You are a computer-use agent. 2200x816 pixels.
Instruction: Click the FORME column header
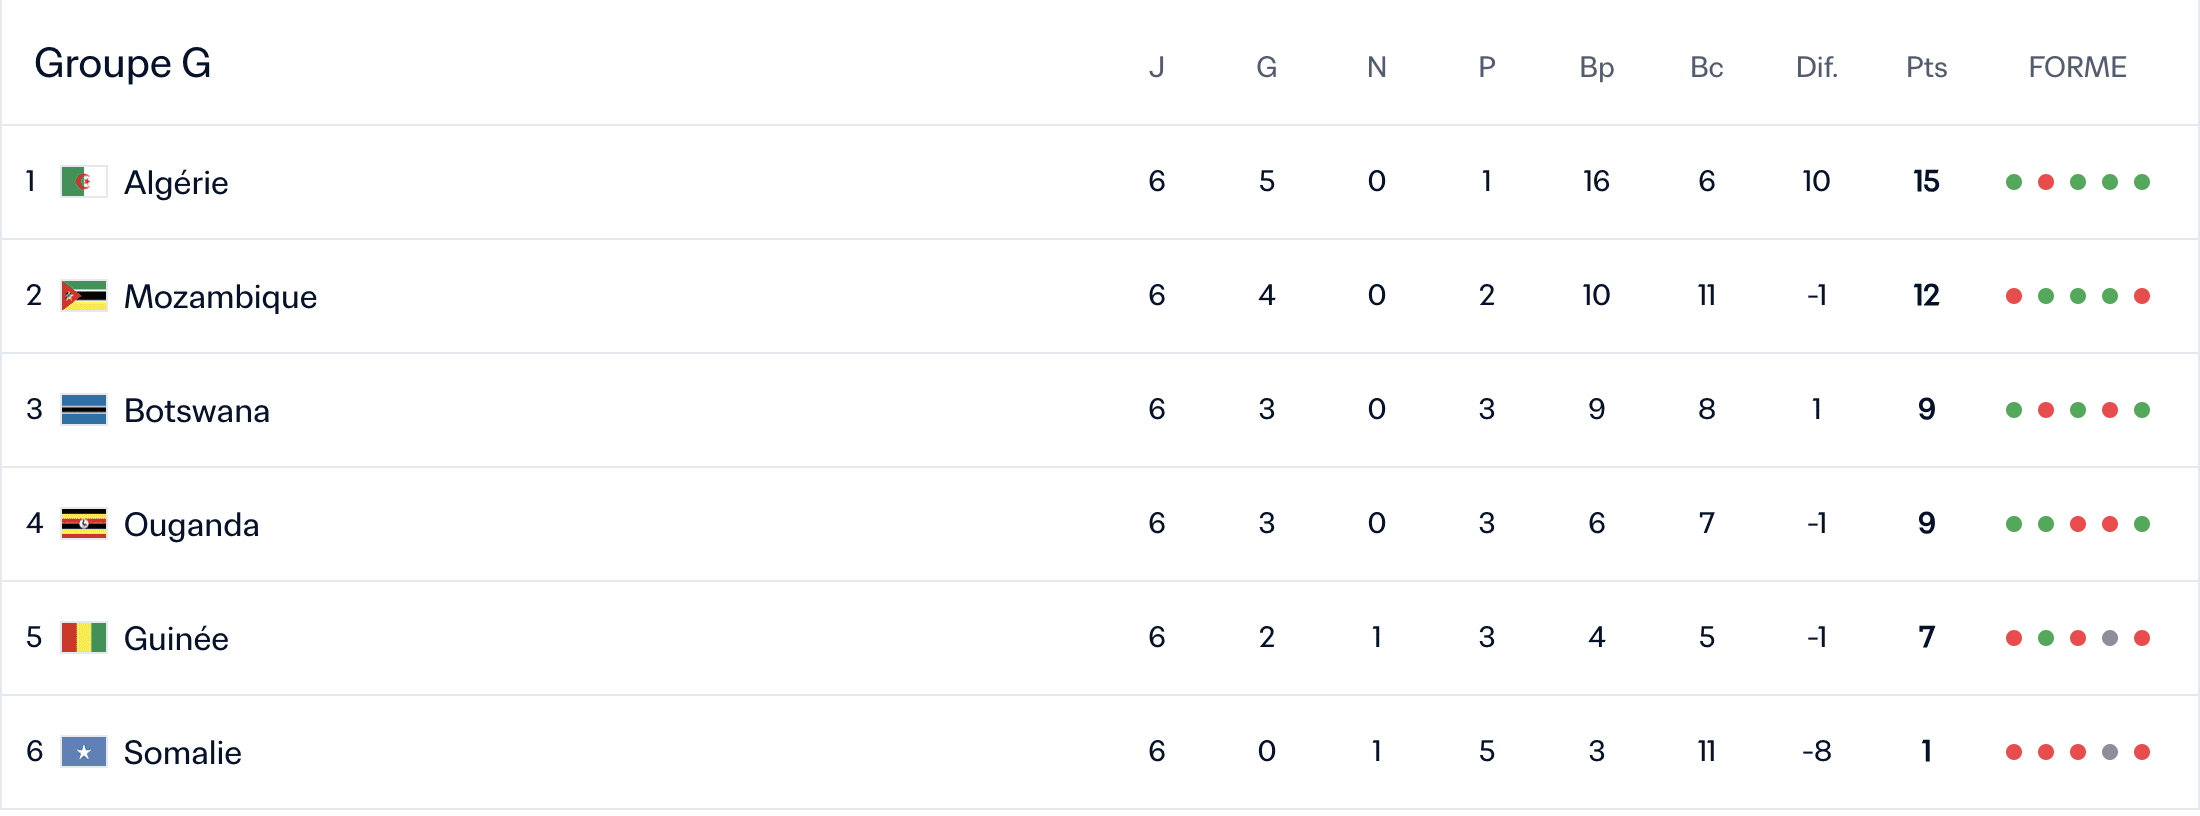[x=2077, y=67]
